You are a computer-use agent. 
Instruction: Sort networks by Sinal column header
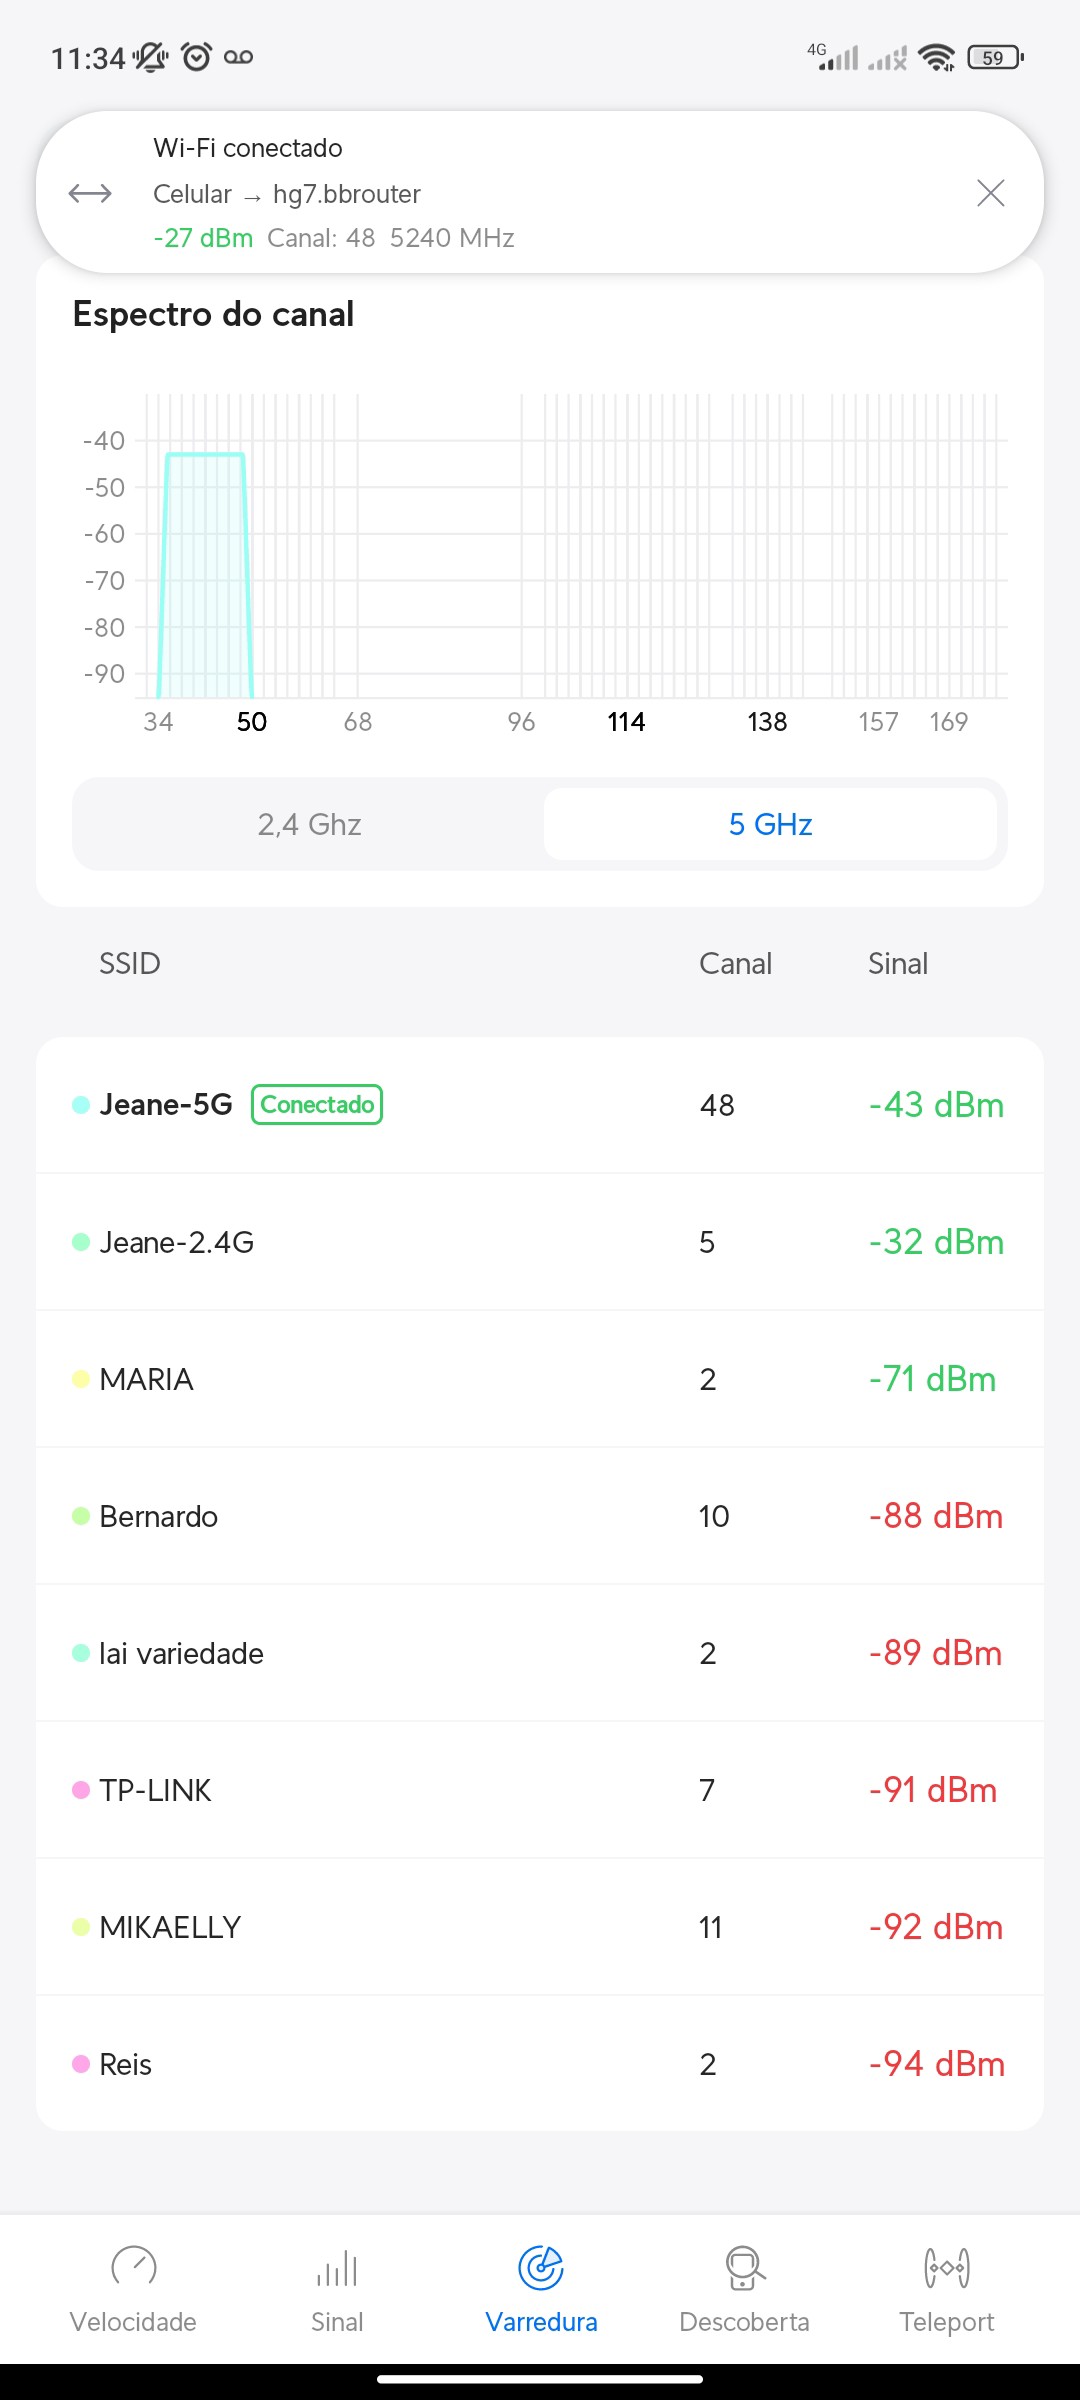point(898,964)
